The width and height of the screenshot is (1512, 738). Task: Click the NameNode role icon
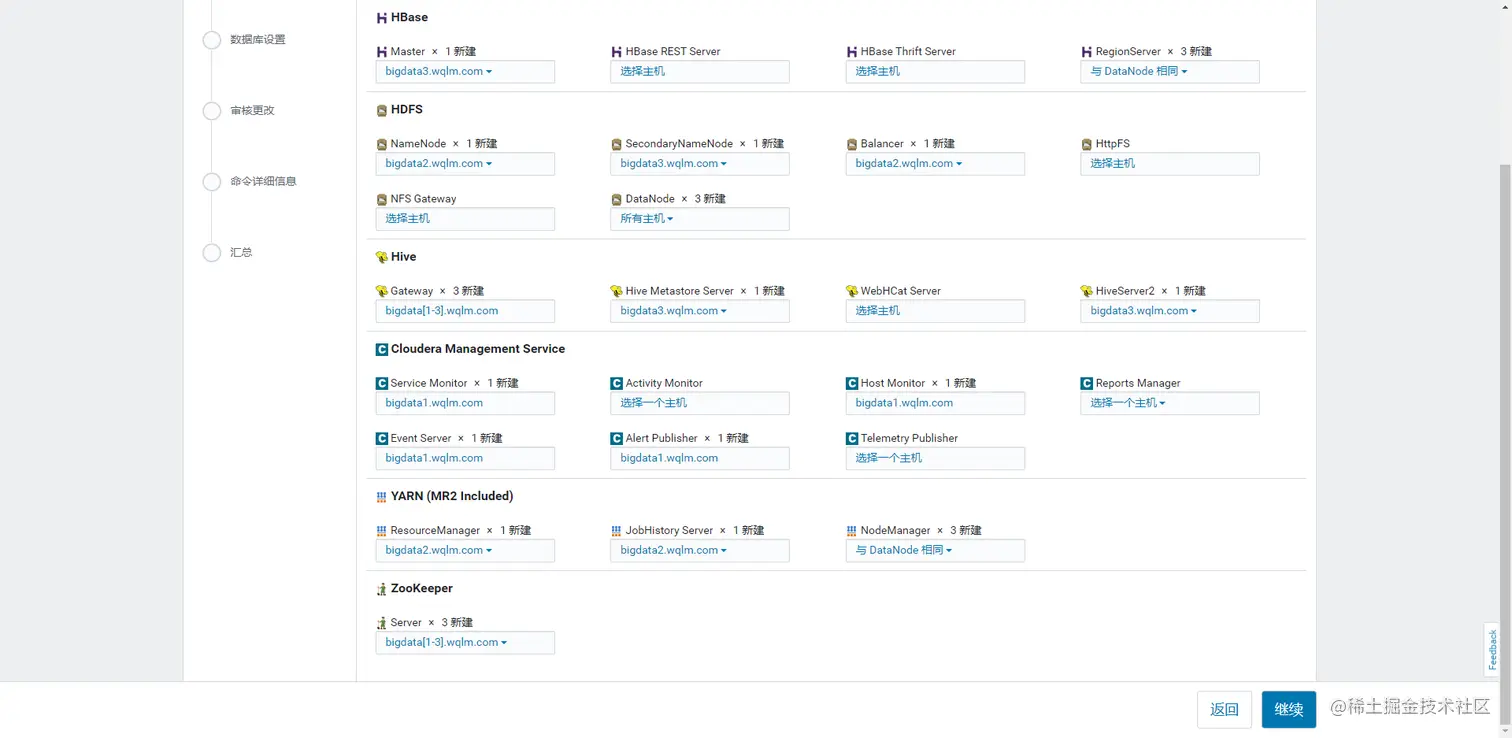pos(382,144)
